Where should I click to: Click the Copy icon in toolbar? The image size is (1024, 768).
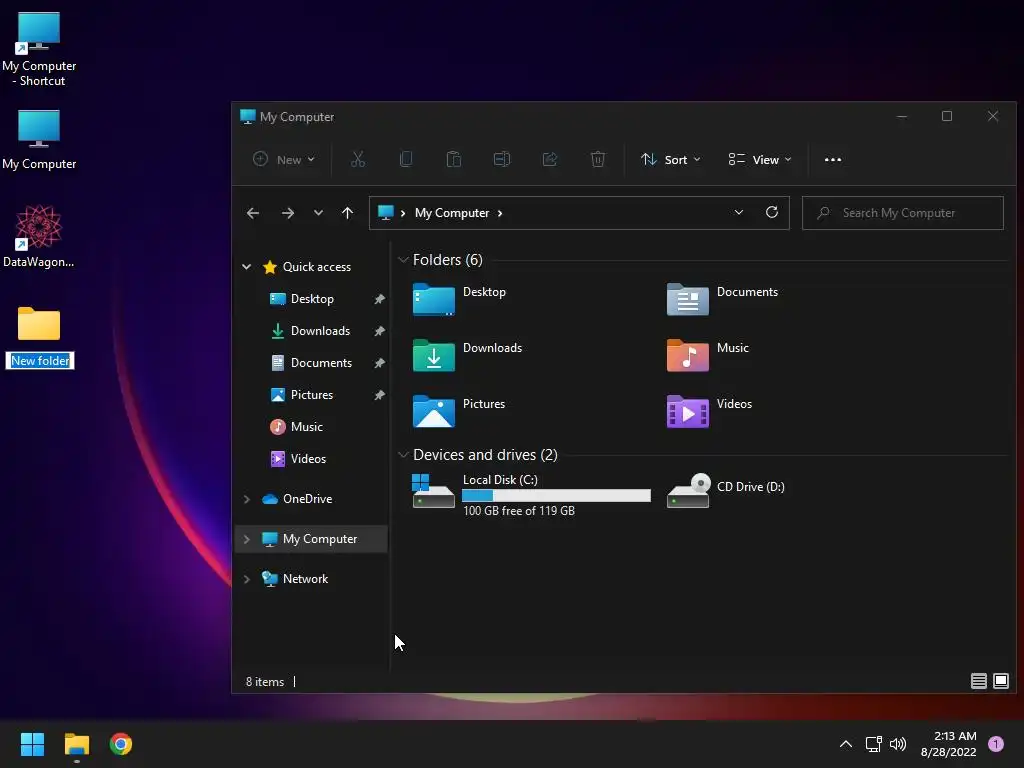pos(406,159)
